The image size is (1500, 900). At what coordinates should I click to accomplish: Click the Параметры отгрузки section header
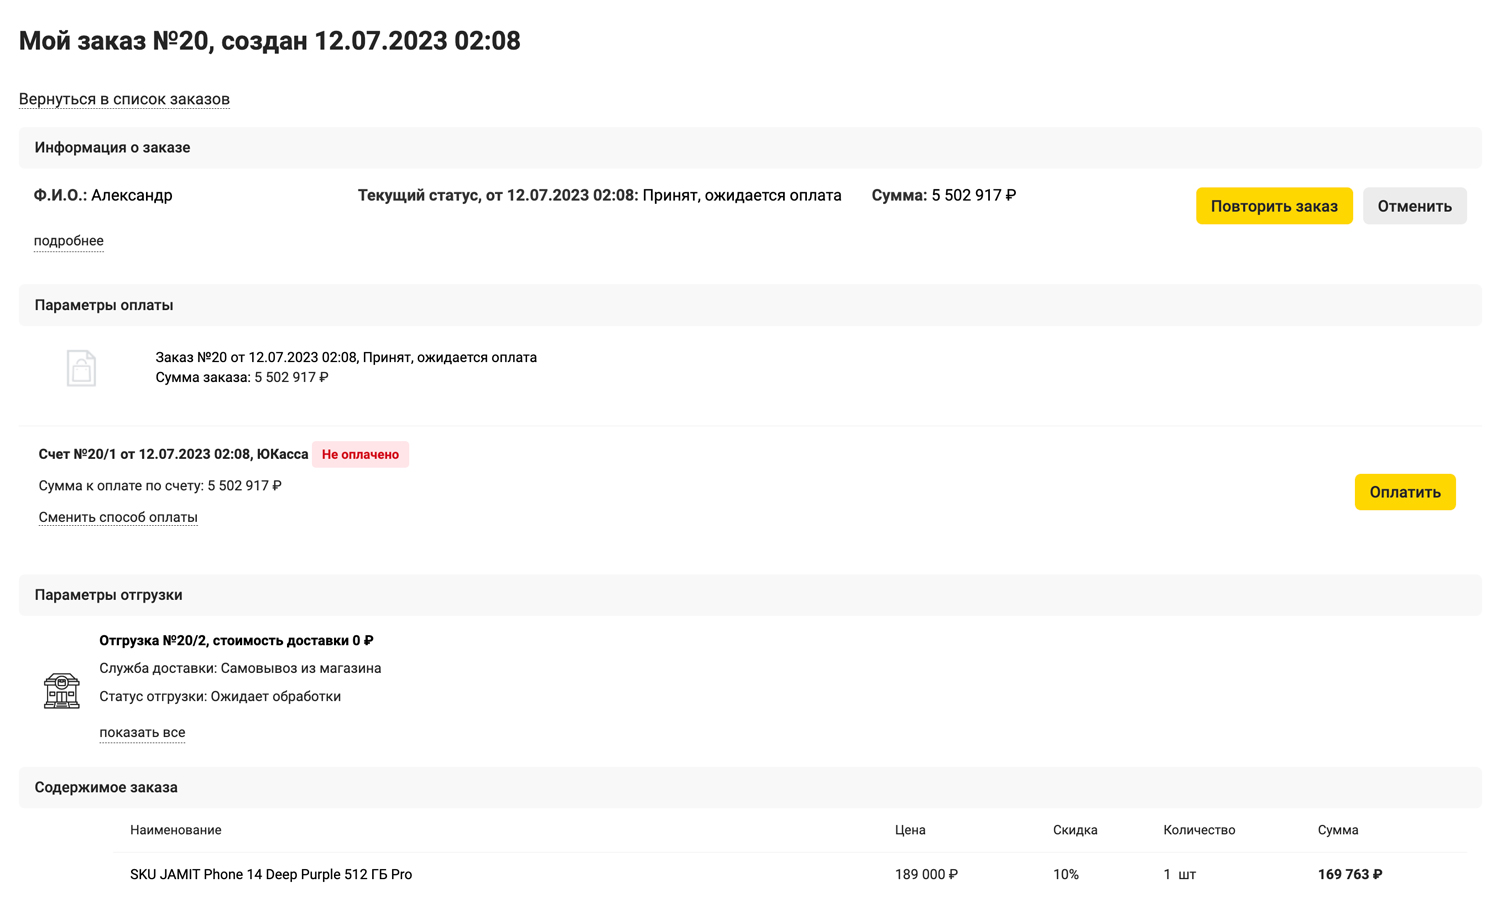(108, 595)
